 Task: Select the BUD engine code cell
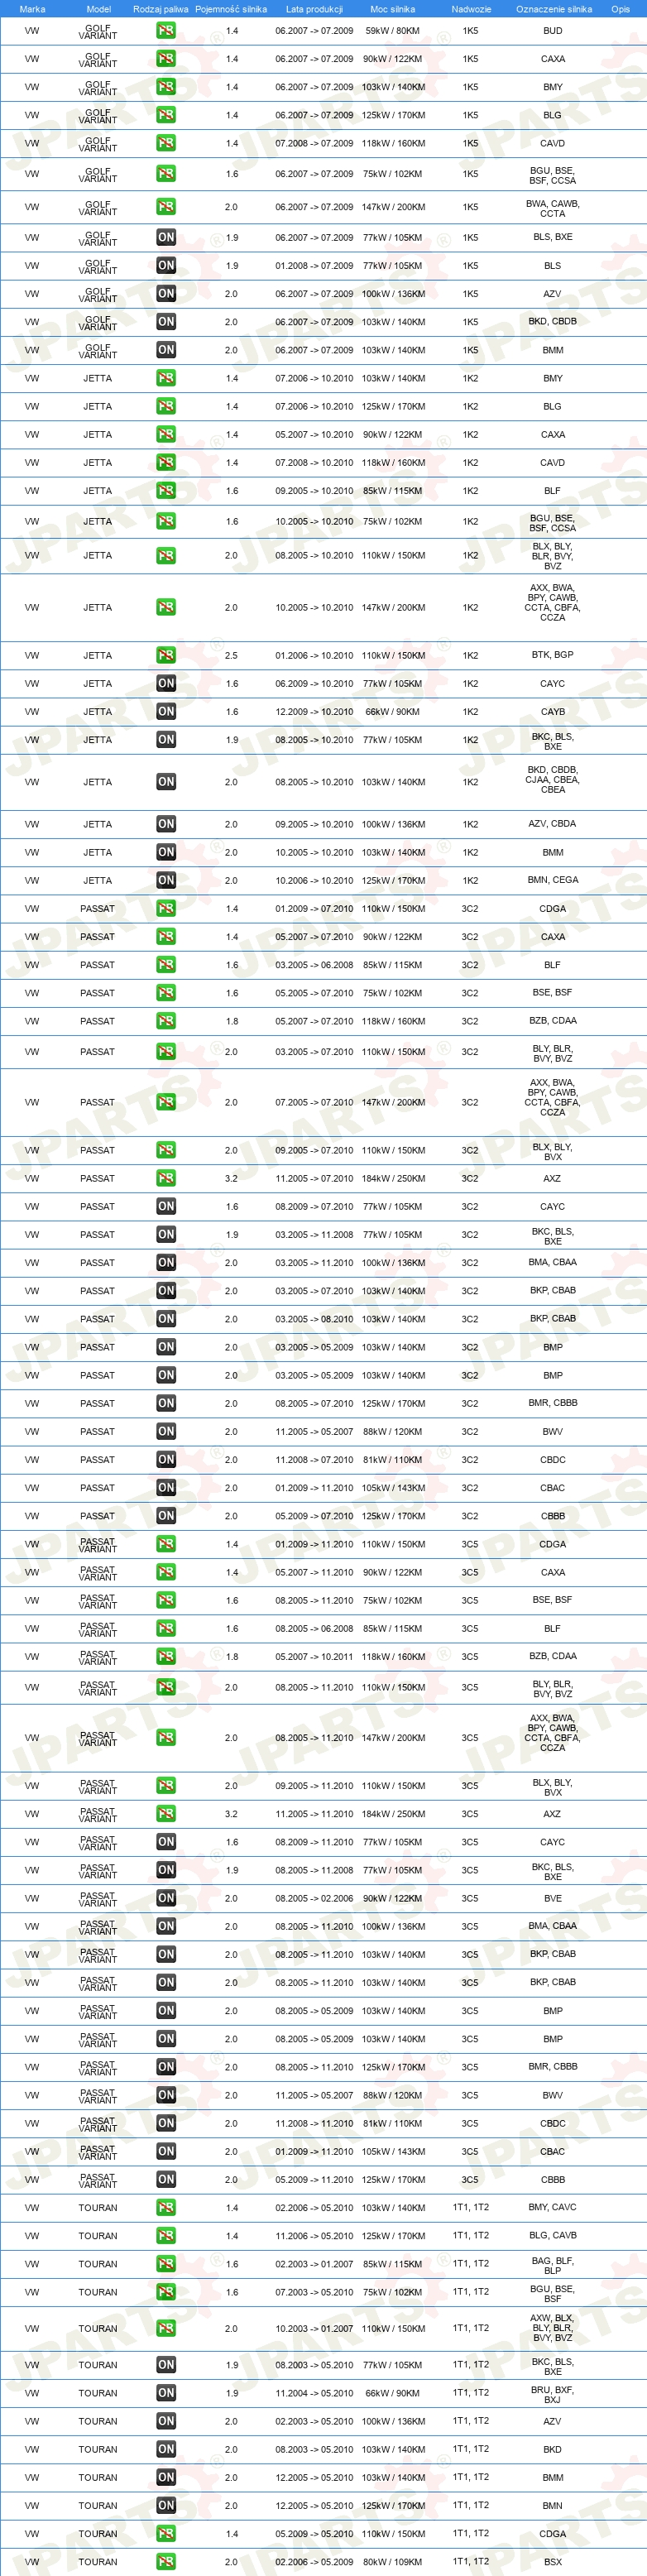[x=553, y=31]
